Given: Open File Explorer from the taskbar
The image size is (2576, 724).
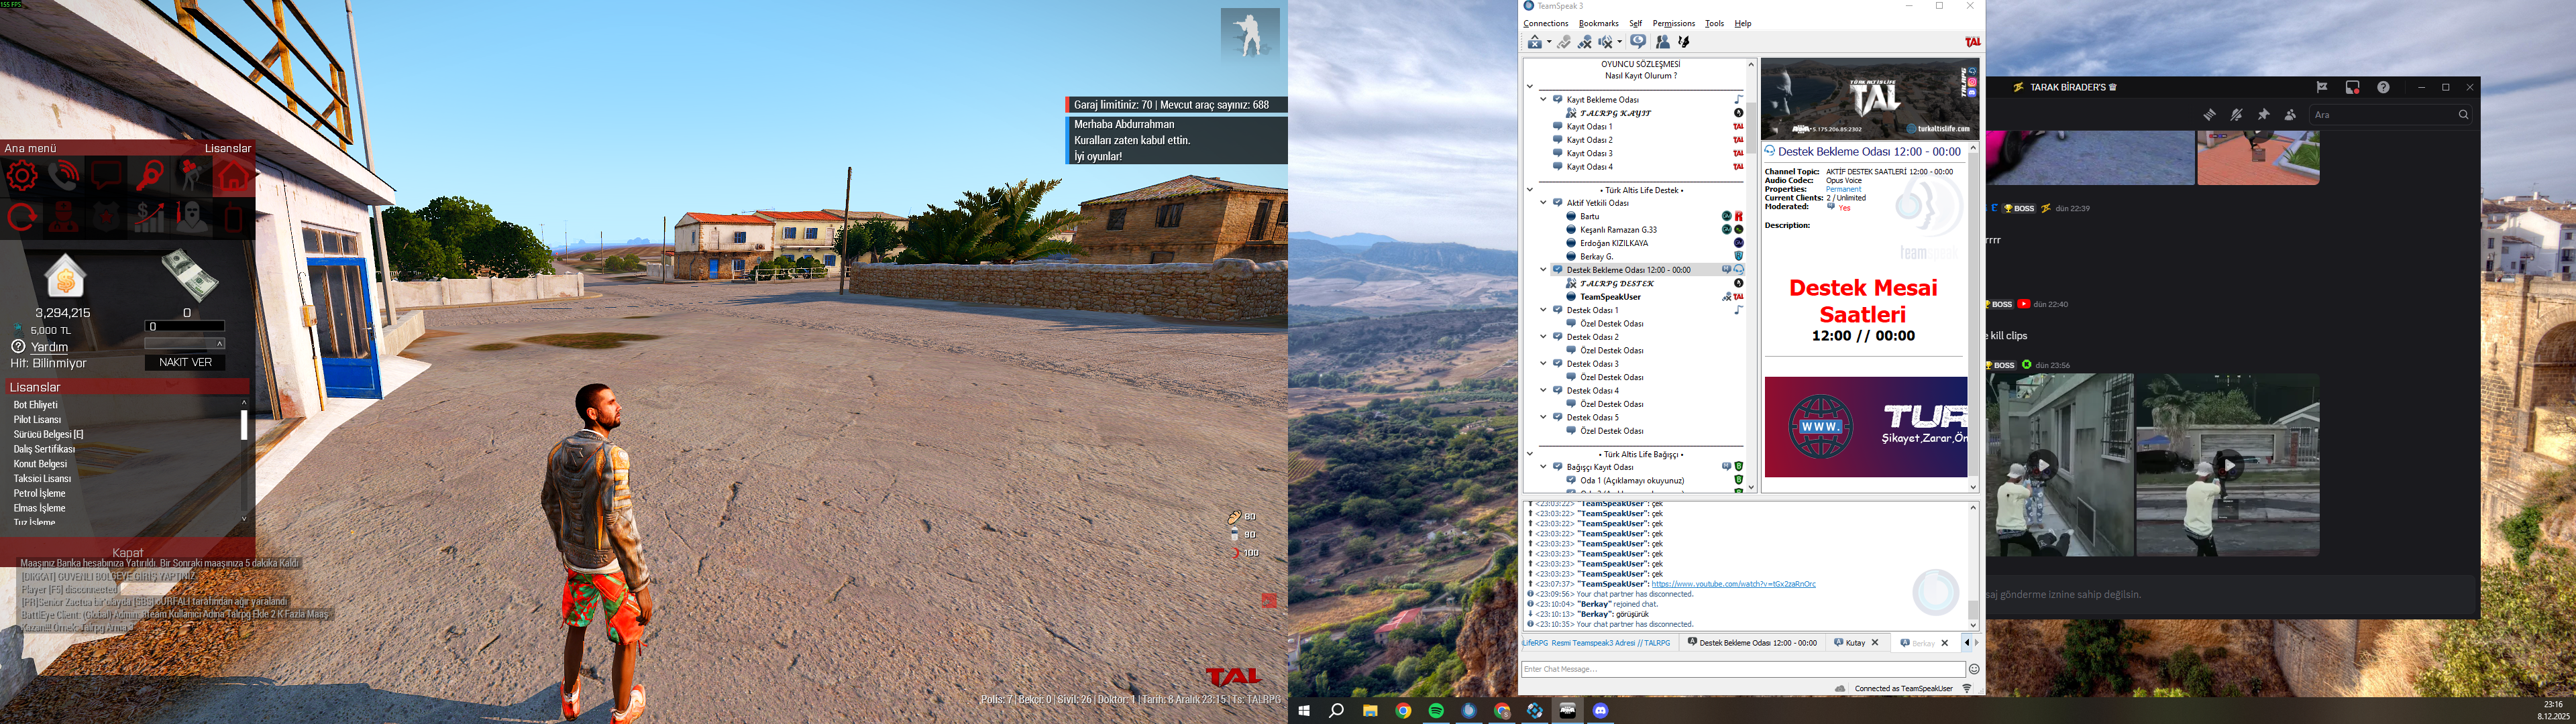Looking at the screenshot, I should pyautogui.click(x=1370, y=711).
